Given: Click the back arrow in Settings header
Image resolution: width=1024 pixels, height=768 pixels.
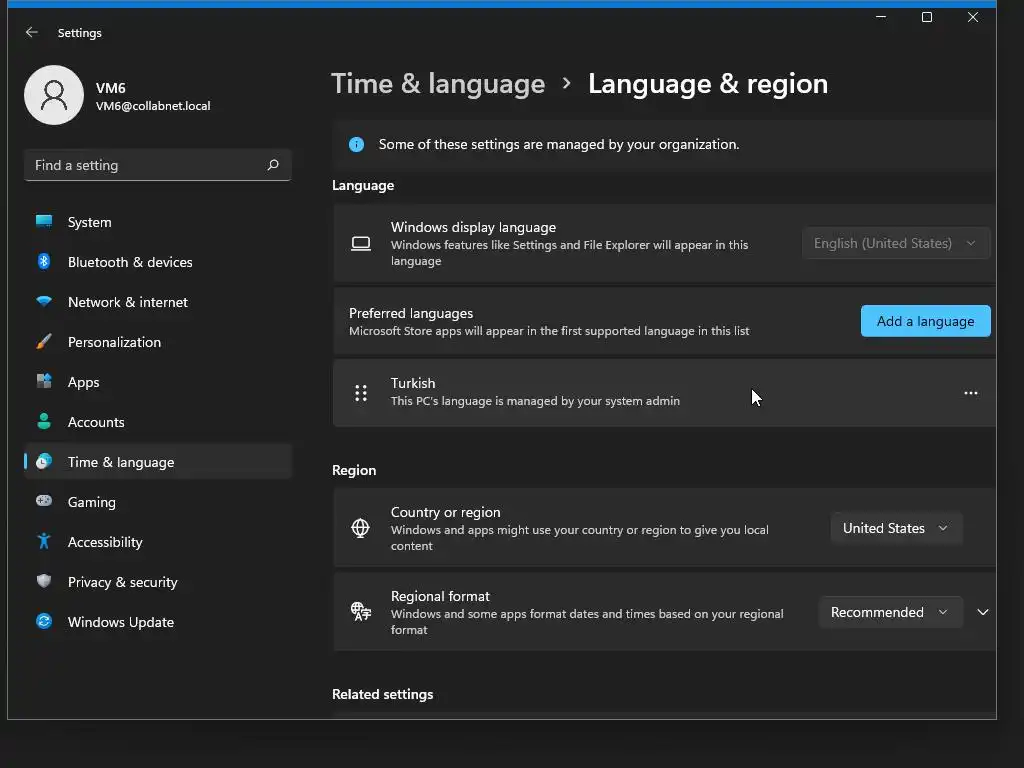Looking at the screenshot, I should coord(32,33).
